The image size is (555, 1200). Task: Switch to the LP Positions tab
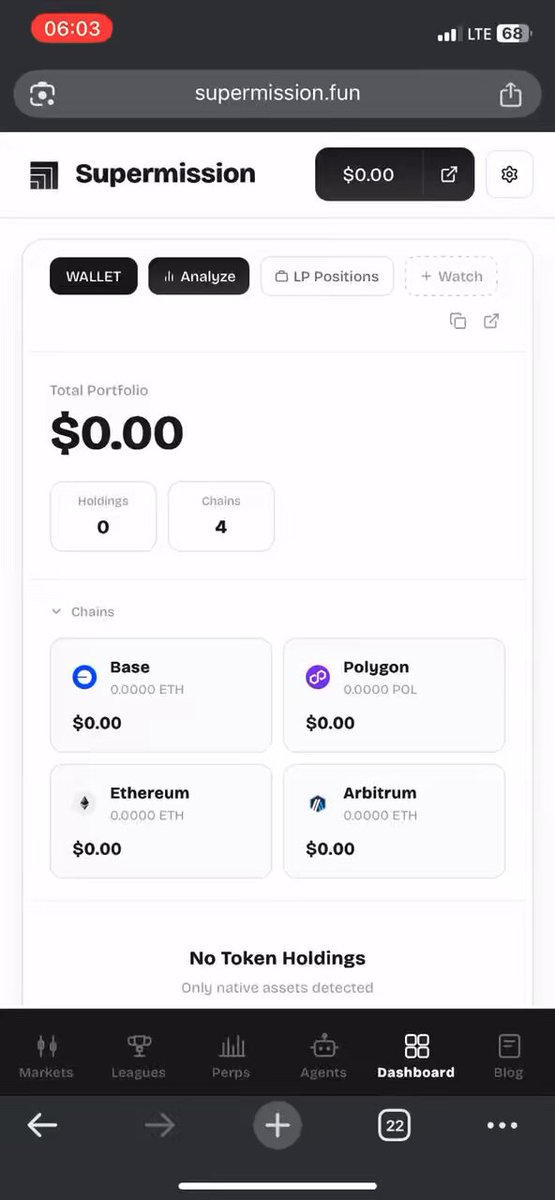[327, 276]
